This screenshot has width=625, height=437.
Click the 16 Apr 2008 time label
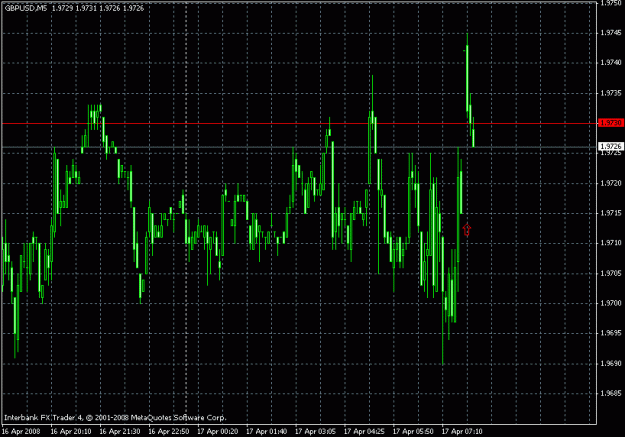tap(21, 431)
